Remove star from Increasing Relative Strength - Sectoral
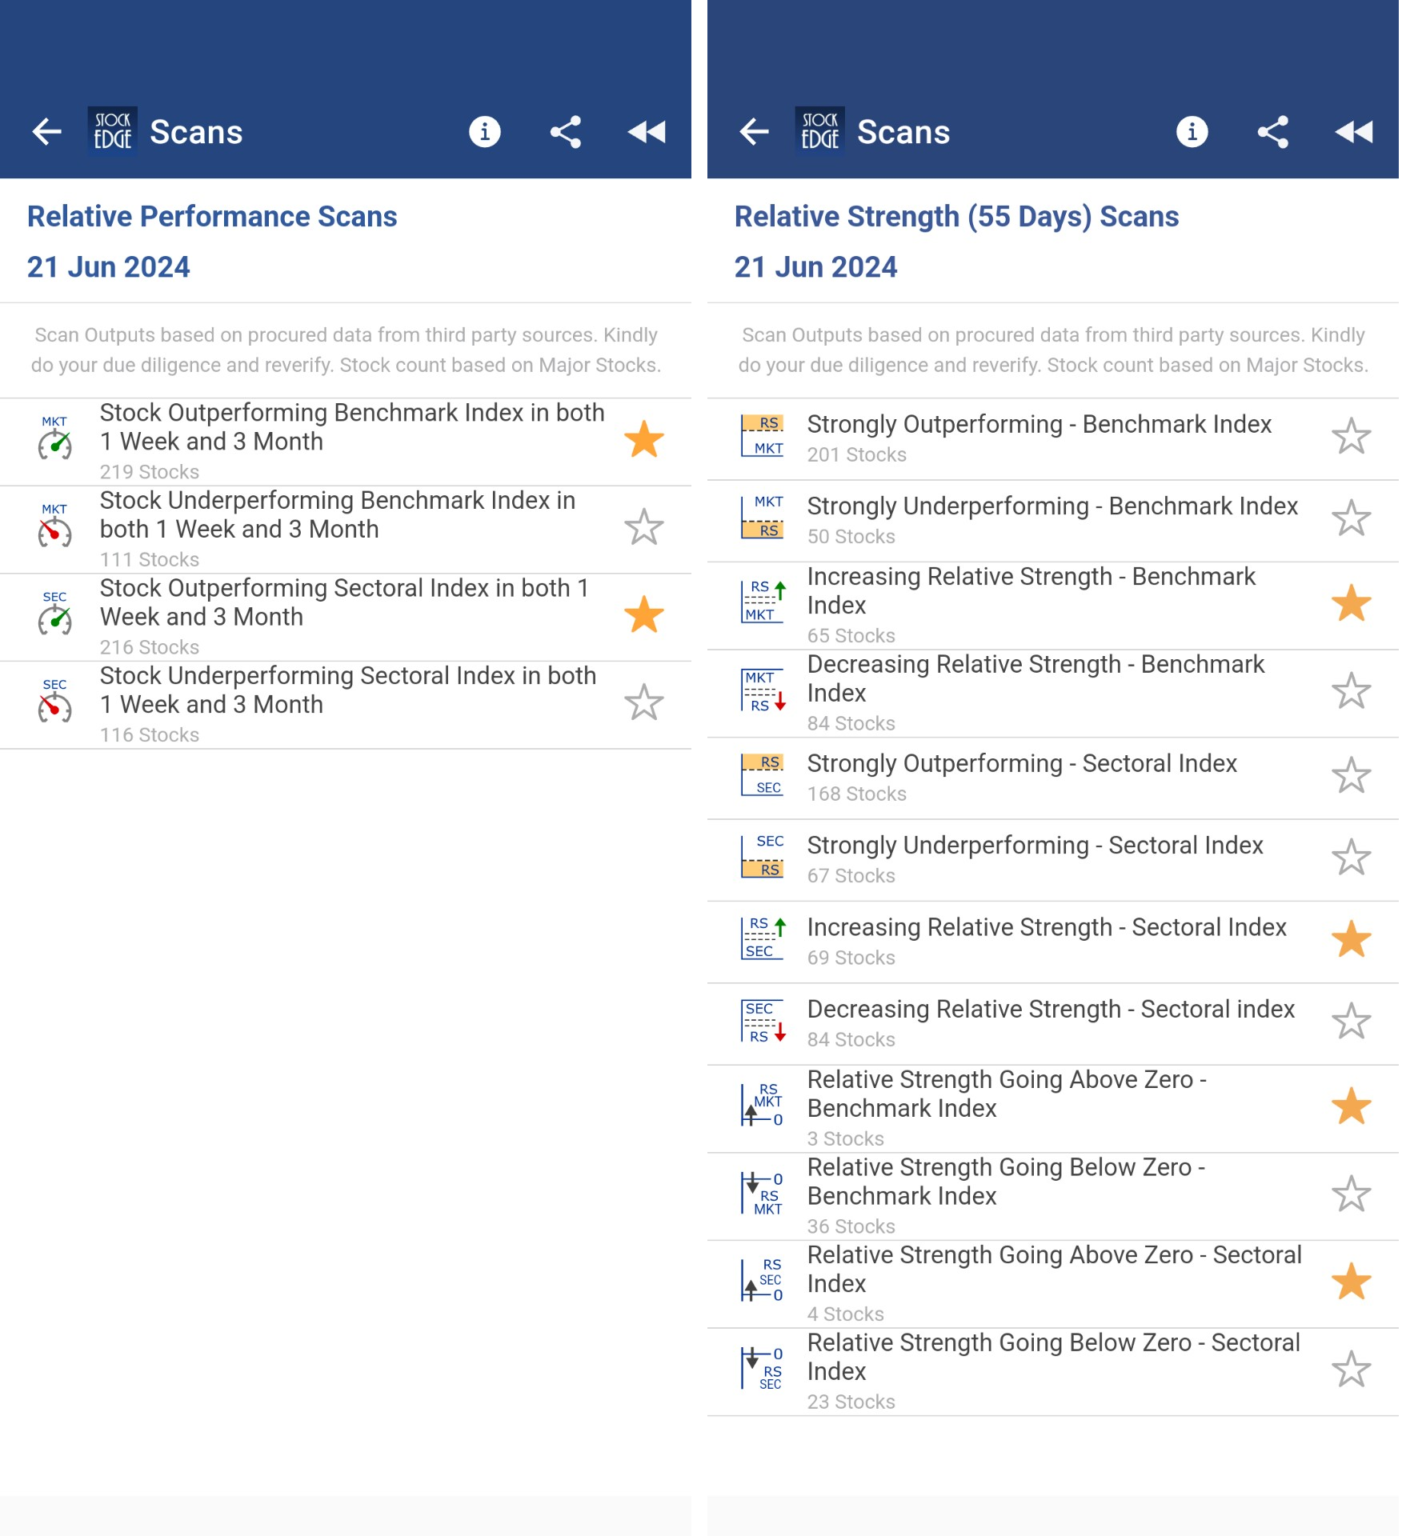Screen dimensions: 1402x1536 [x=1351, y=940]
